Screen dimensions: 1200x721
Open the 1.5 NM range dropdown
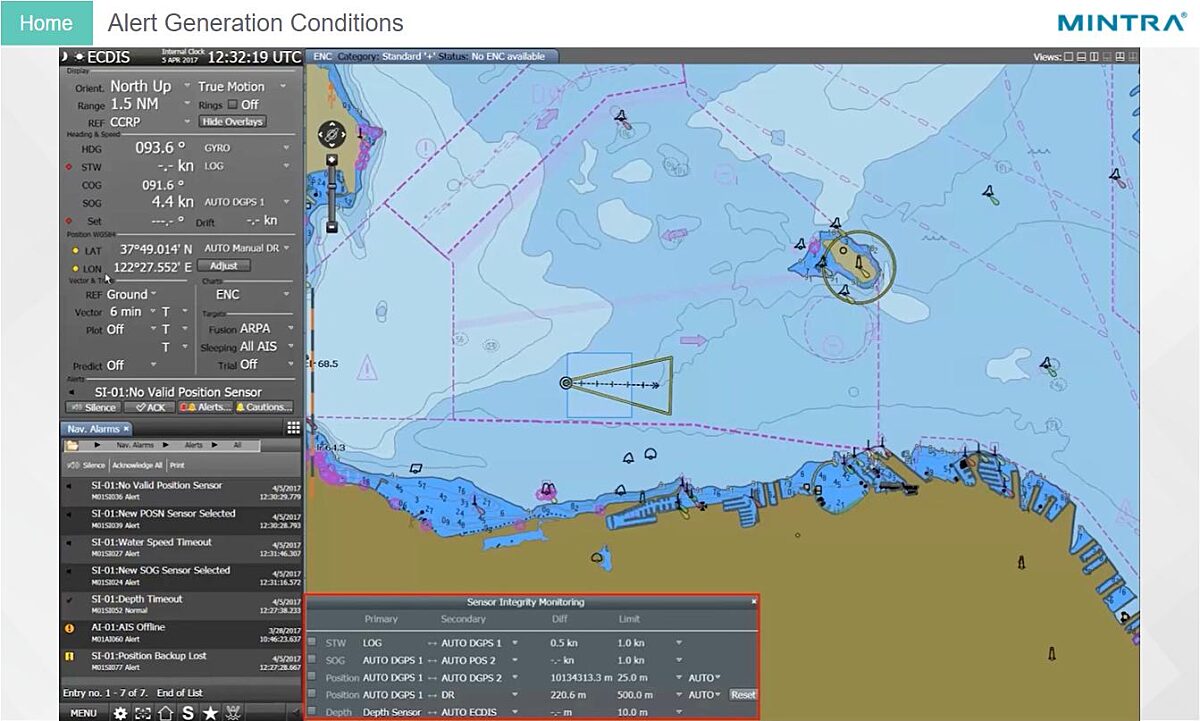point(186,104)
